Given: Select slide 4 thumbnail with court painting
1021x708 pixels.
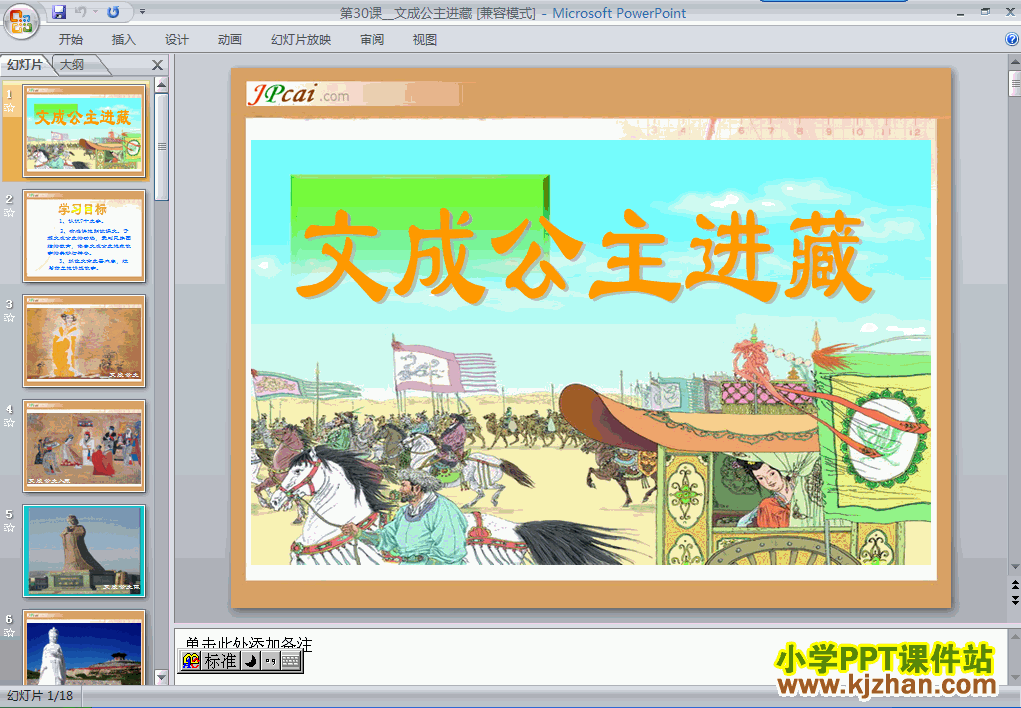Looking at the screenshot, I should [x=84, y=446].
